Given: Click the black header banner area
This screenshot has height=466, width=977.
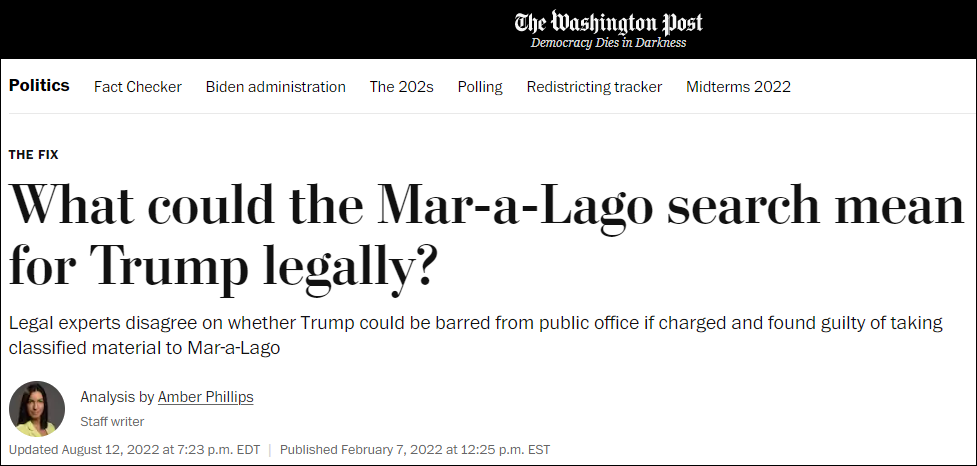Looking at the screenshot, I should [x=488, y=29].
